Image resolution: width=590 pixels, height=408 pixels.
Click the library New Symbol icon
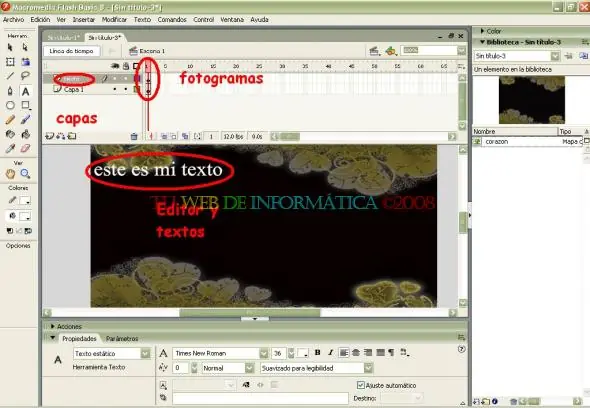tap(476, 402)
